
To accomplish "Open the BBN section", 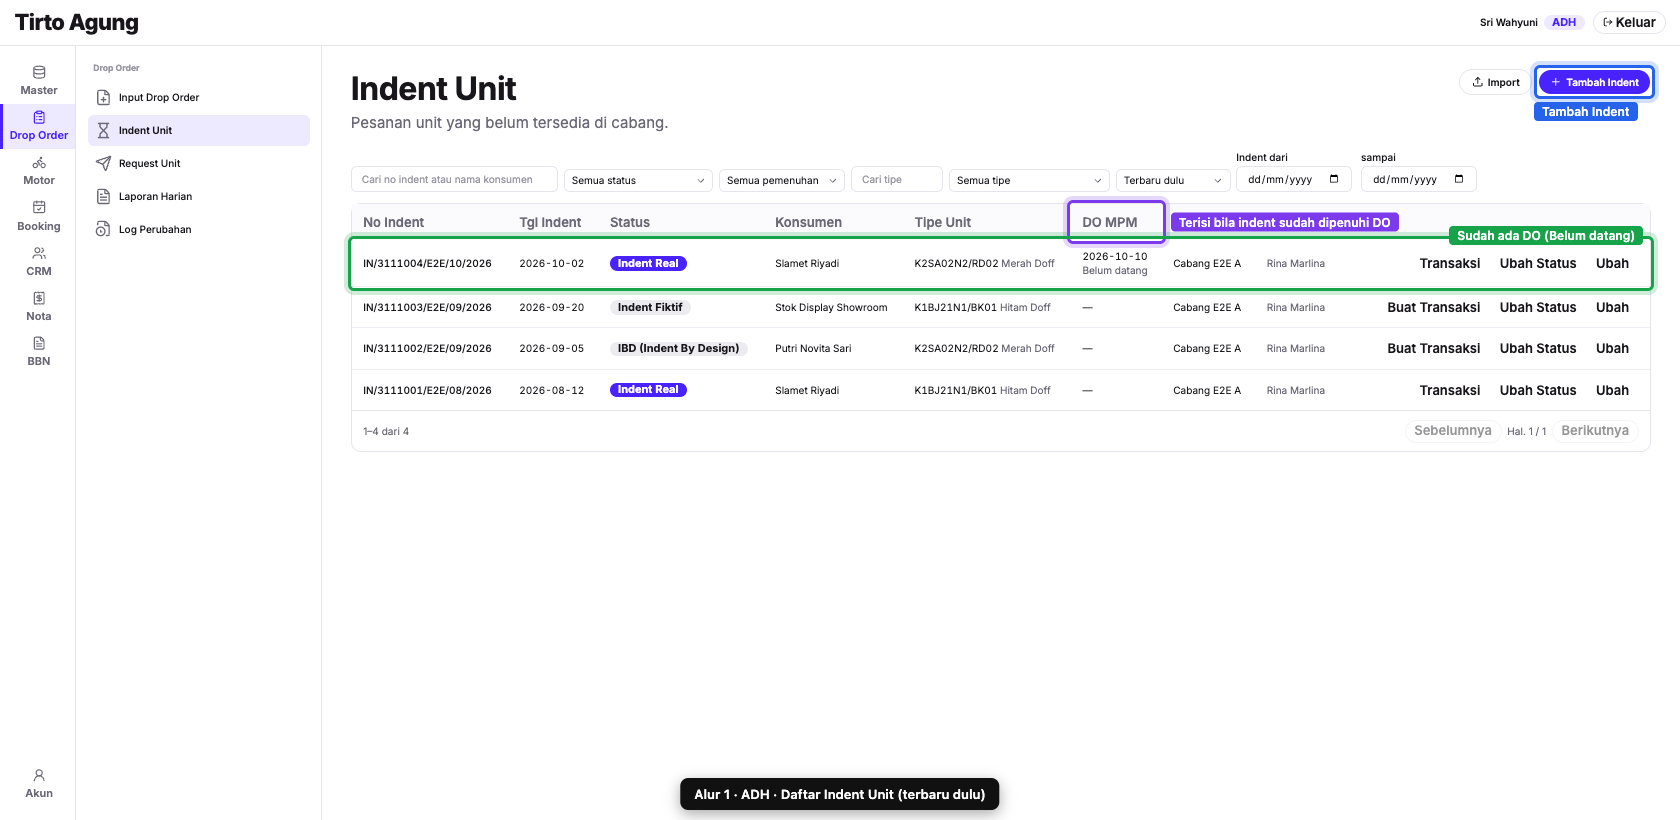I will (x=38, y=352).
